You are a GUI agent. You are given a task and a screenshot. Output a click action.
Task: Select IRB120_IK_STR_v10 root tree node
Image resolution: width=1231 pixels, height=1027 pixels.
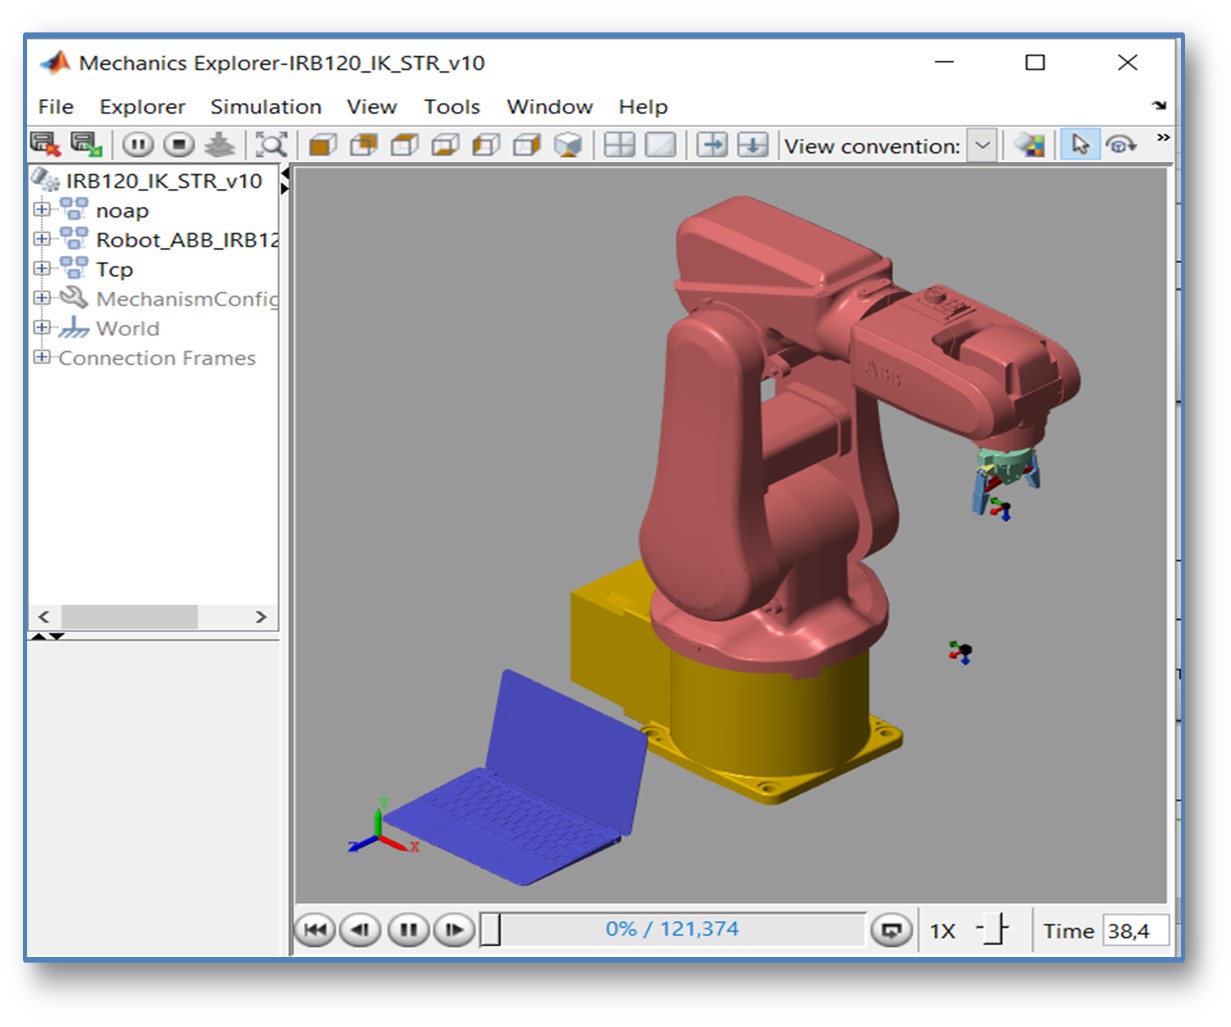pyautogui.click(x=164, y=181)
